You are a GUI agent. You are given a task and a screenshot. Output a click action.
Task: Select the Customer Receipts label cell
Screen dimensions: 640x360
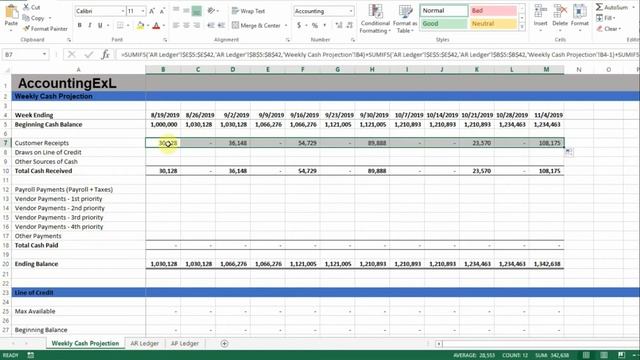pyautogui.click(x=78, y=143)
